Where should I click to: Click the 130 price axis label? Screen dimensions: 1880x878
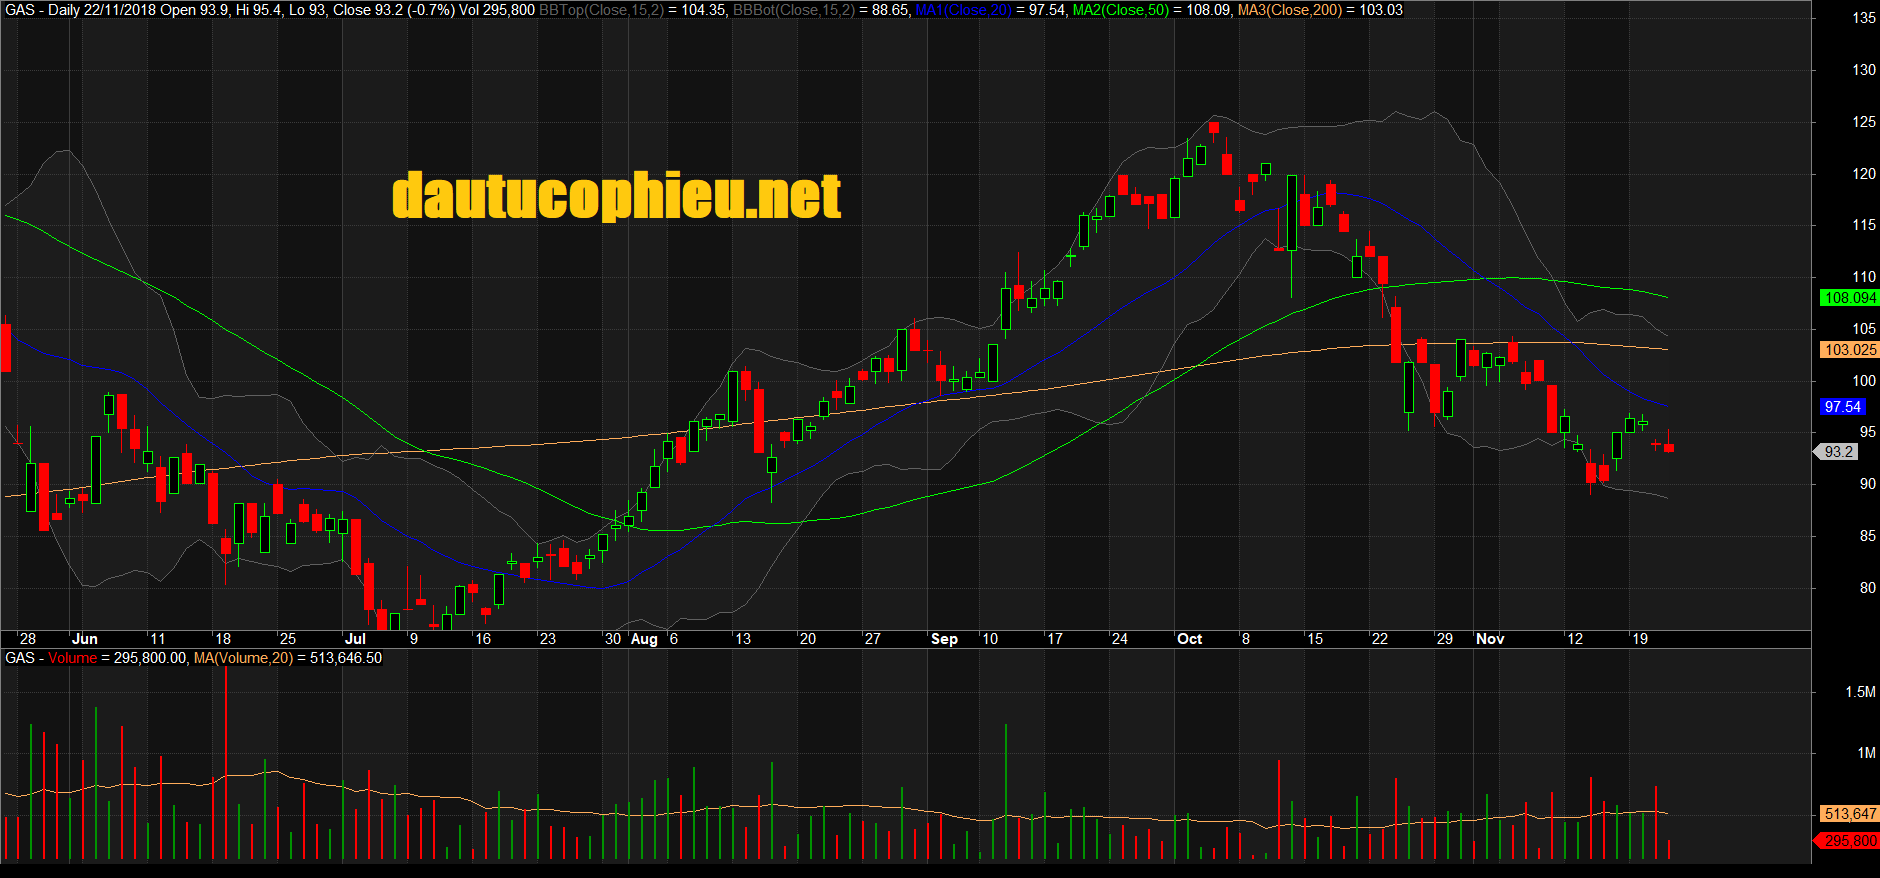point(1864,70)
